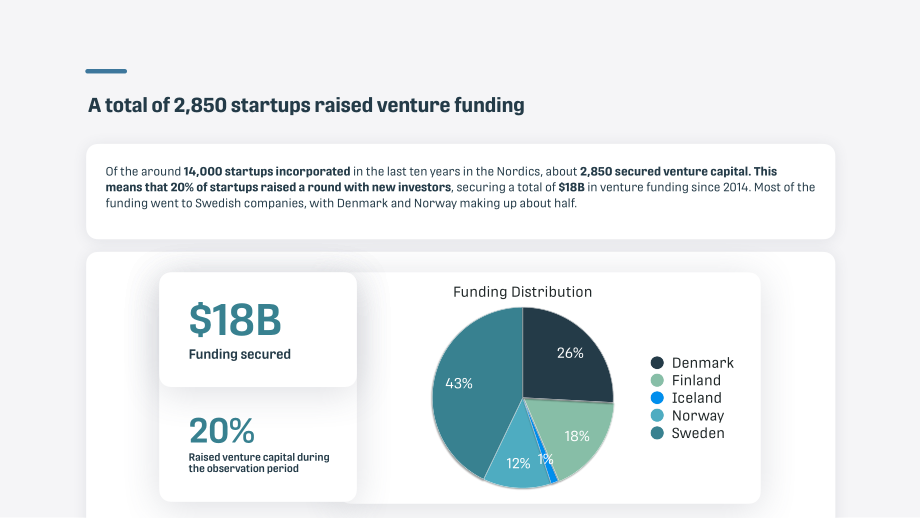Viewport: 920px width, 518px height.
Task: Click the Iceland legend color dot
Action: [657, 398]
